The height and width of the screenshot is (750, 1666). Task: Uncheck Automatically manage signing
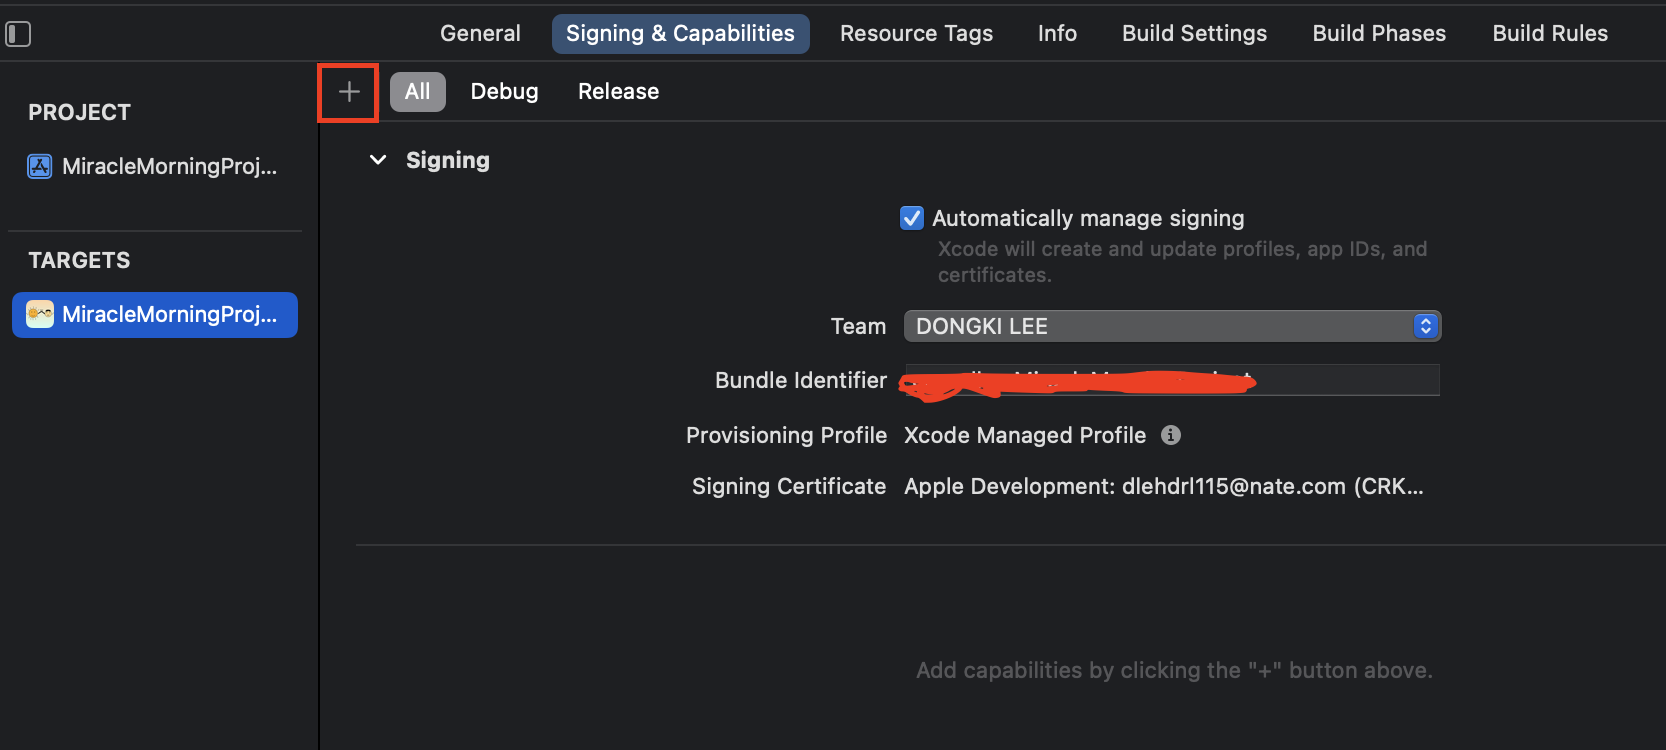[912, 218]
